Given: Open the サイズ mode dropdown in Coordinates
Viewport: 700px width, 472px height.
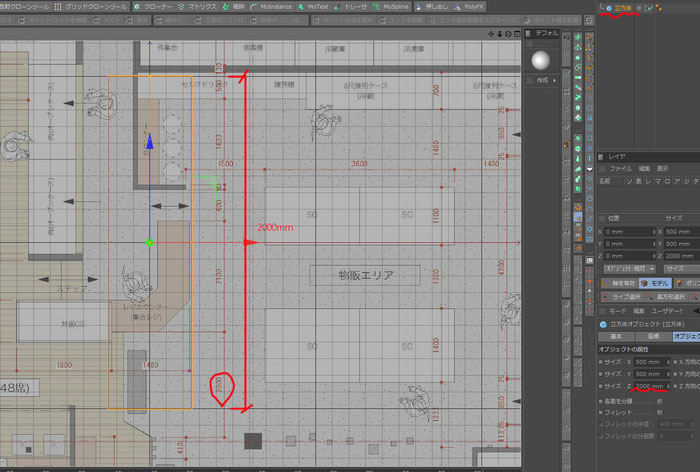Looking at the screenshot, I should click(x=682, y=269).
